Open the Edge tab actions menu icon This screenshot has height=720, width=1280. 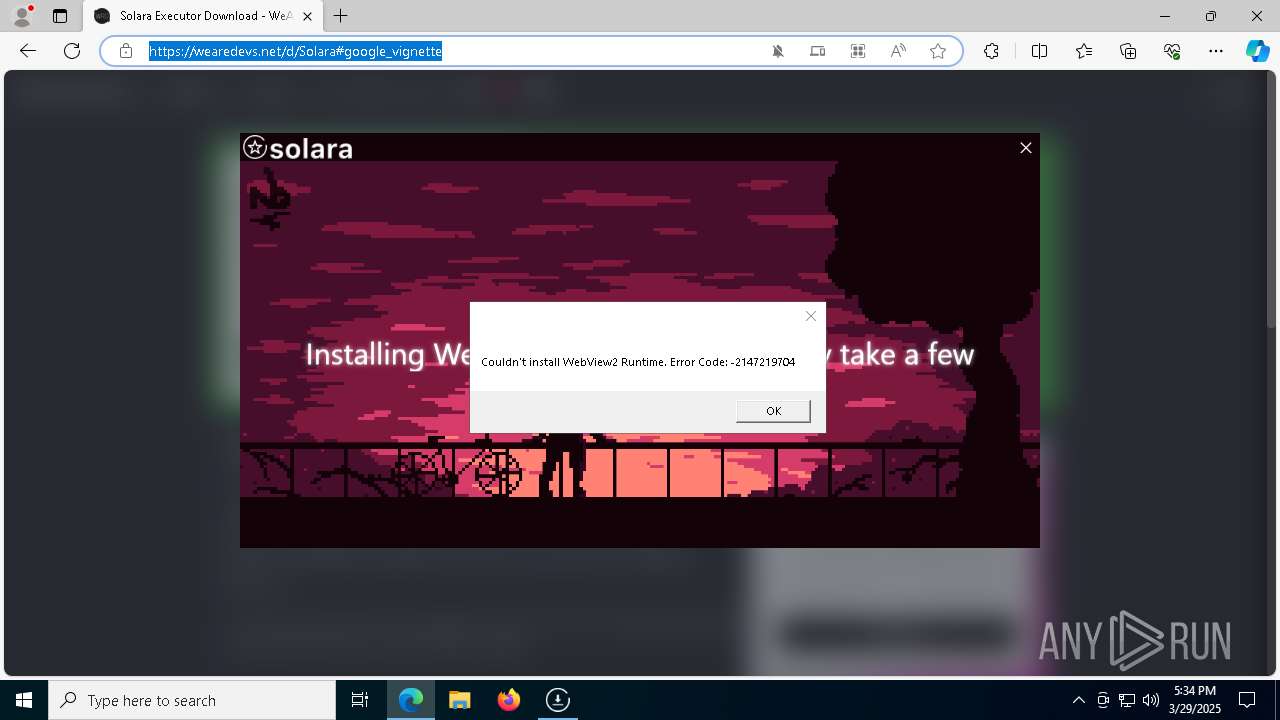click(60, 16)
